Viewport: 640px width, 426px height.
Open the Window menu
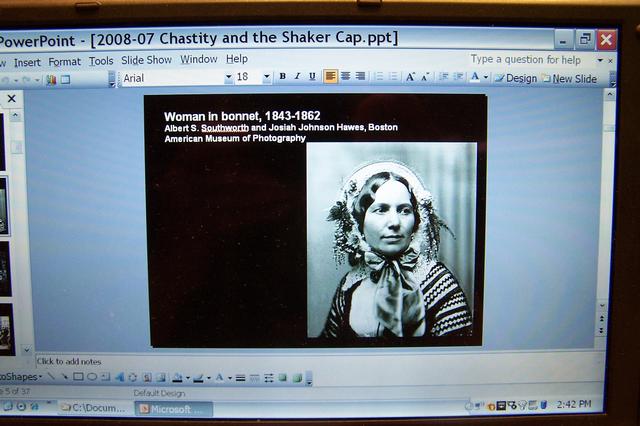pyautogui.click(x=199, y=59)
